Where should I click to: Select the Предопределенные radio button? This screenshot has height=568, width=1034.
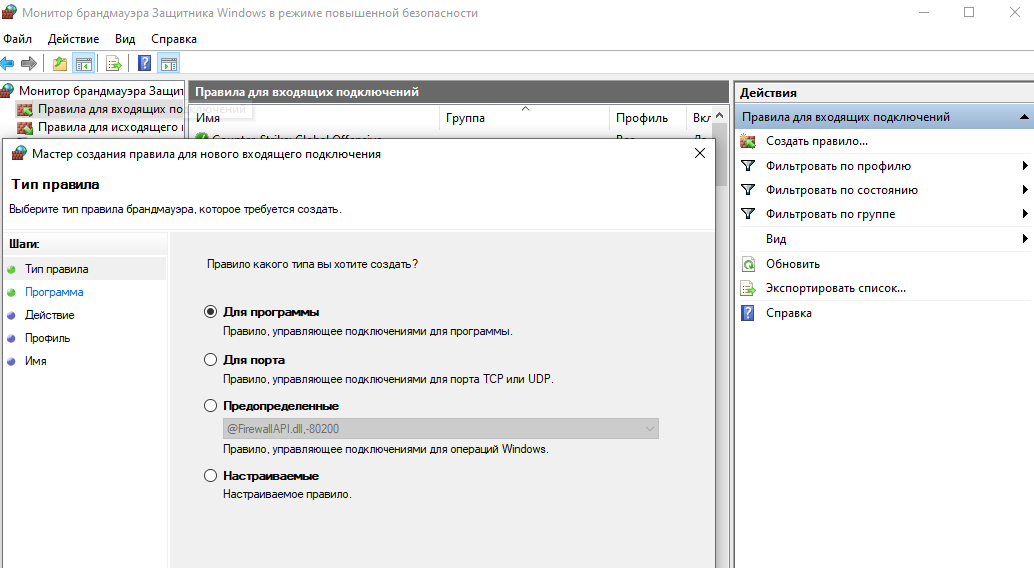tap(210, 406)
